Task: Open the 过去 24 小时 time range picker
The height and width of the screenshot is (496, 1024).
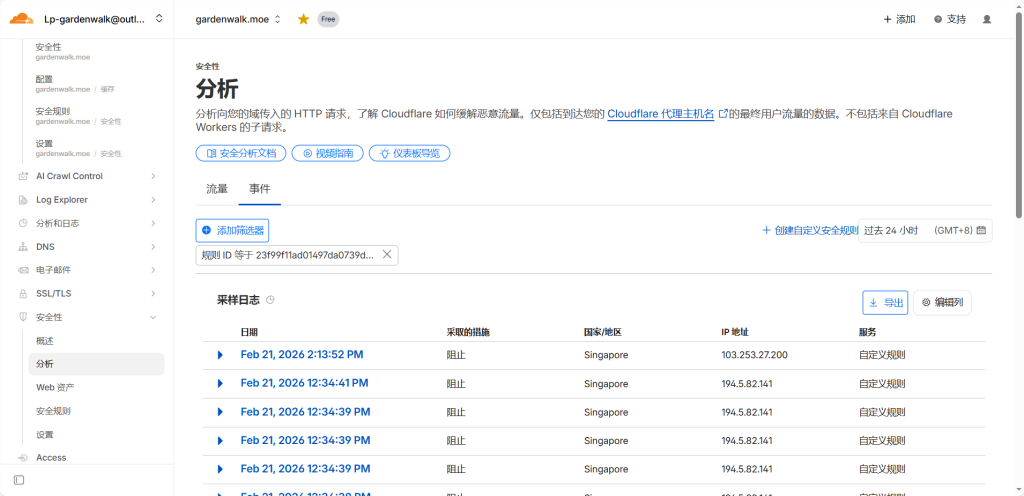Action: 925,230
